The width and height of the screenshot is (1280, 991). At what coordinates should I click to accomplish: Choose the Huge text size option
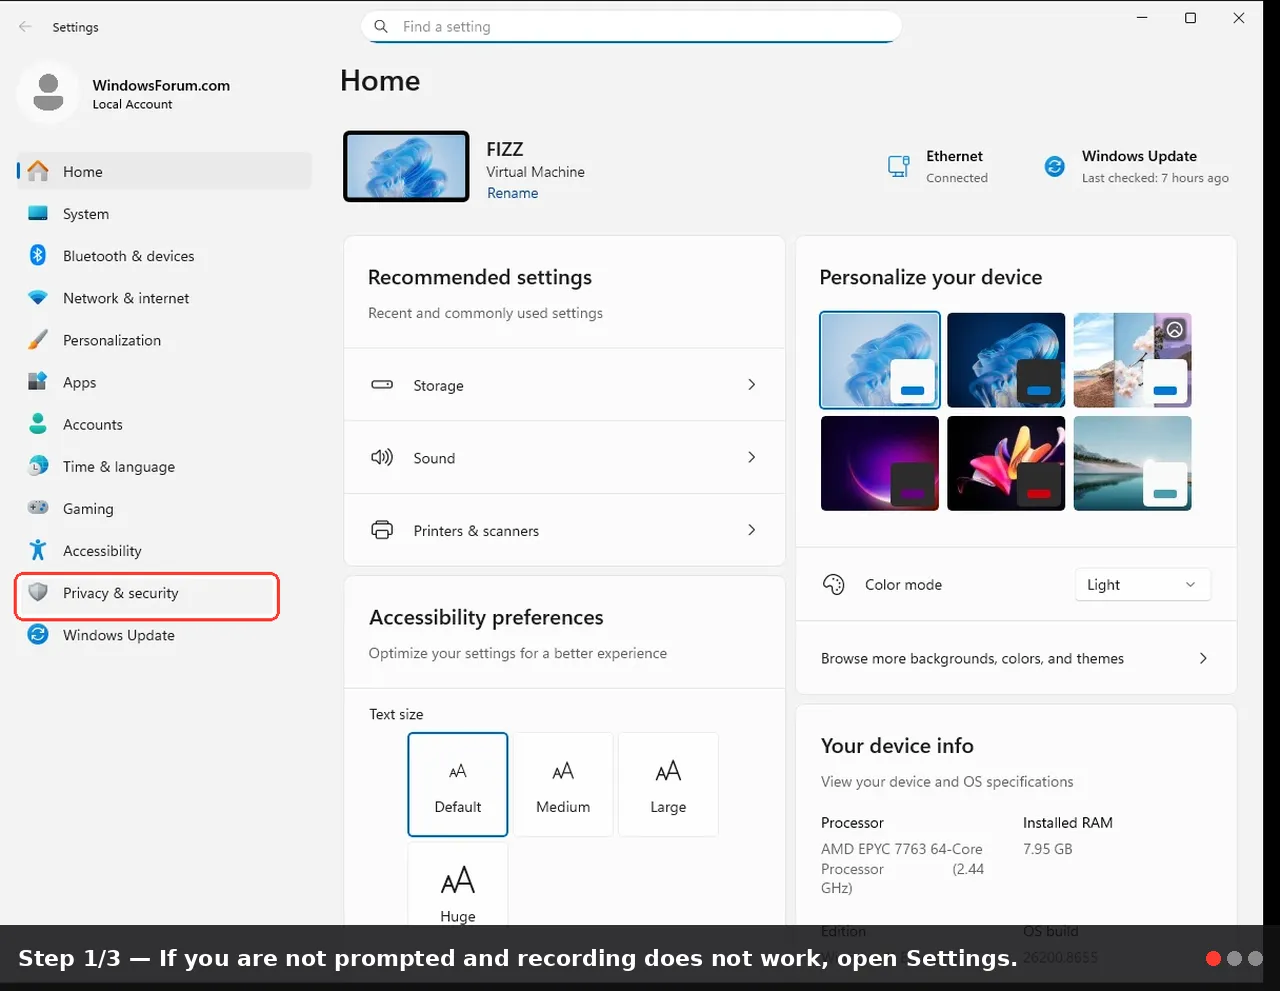click(458, 886)
